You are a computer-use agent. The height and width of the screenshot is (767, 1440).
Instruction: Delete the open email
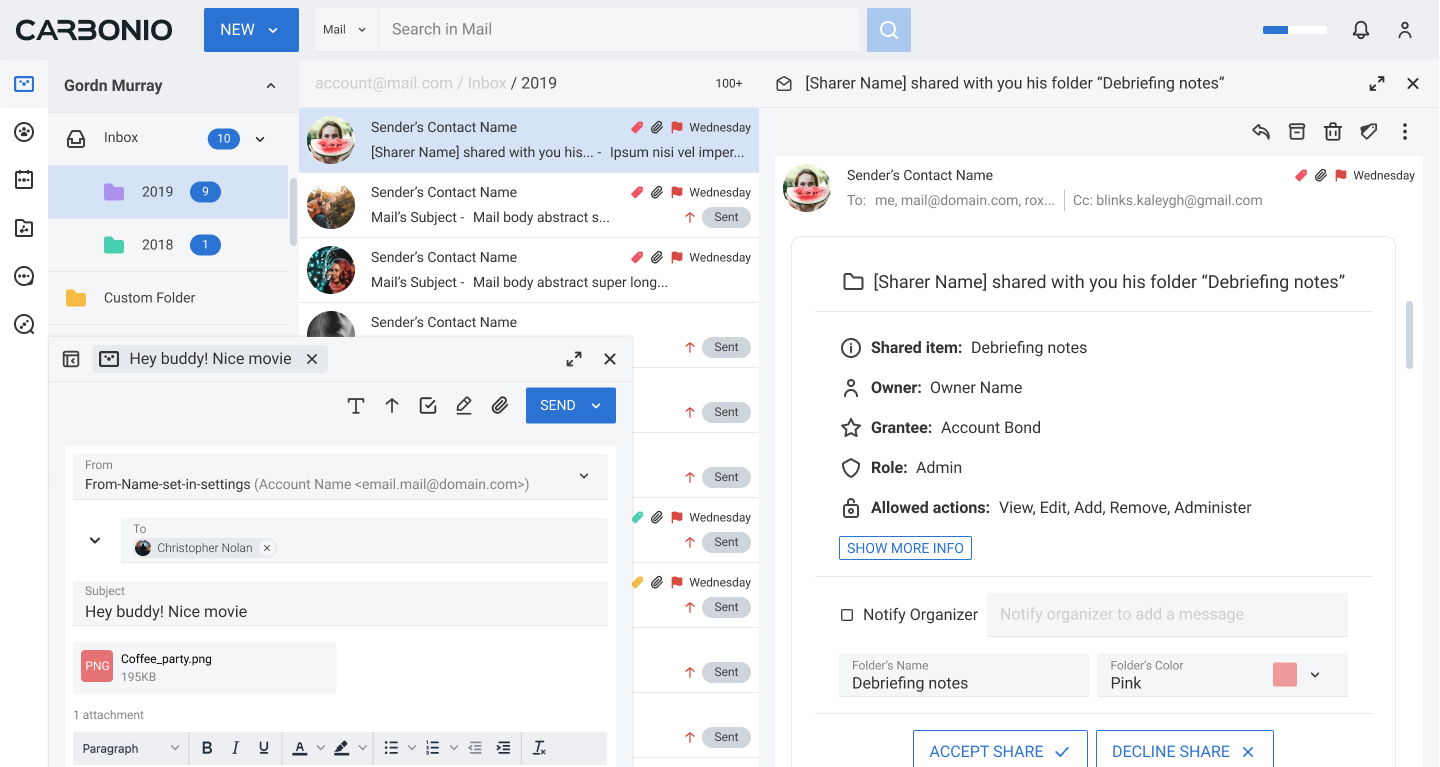pyautogui.click(x=1332, y=131)
